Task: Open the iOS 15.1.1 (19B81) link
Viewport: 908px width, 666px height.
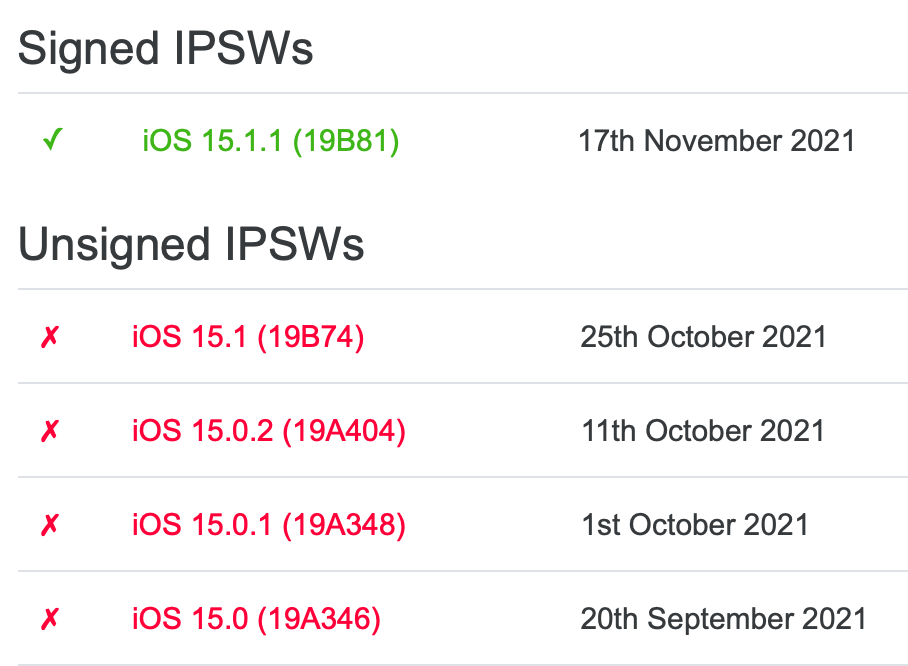Action: coord(270,141)
